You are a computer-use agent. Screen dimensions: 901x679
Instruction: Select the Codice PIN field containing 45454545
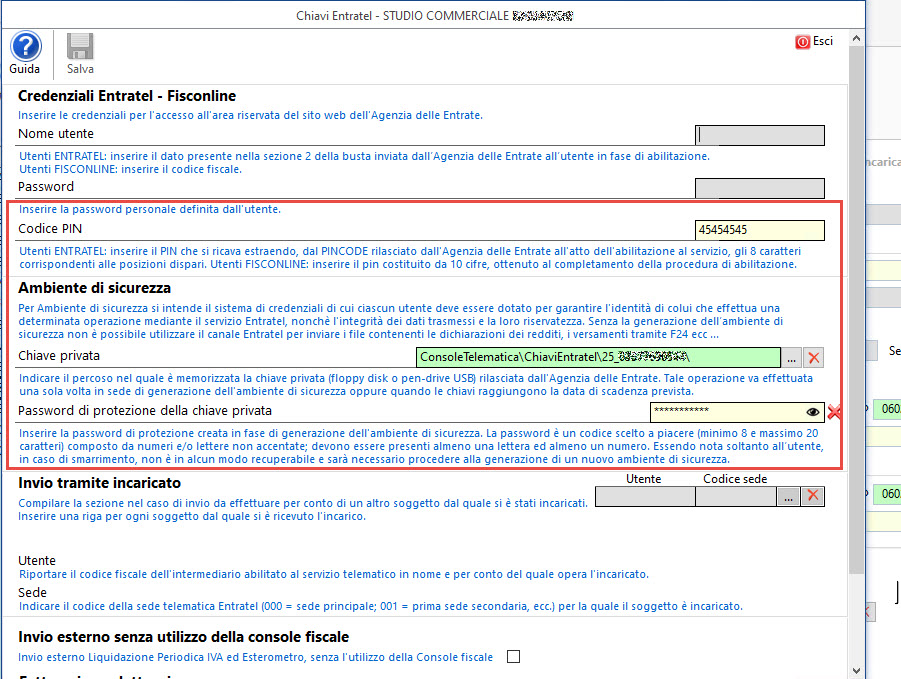coord(760,230)
